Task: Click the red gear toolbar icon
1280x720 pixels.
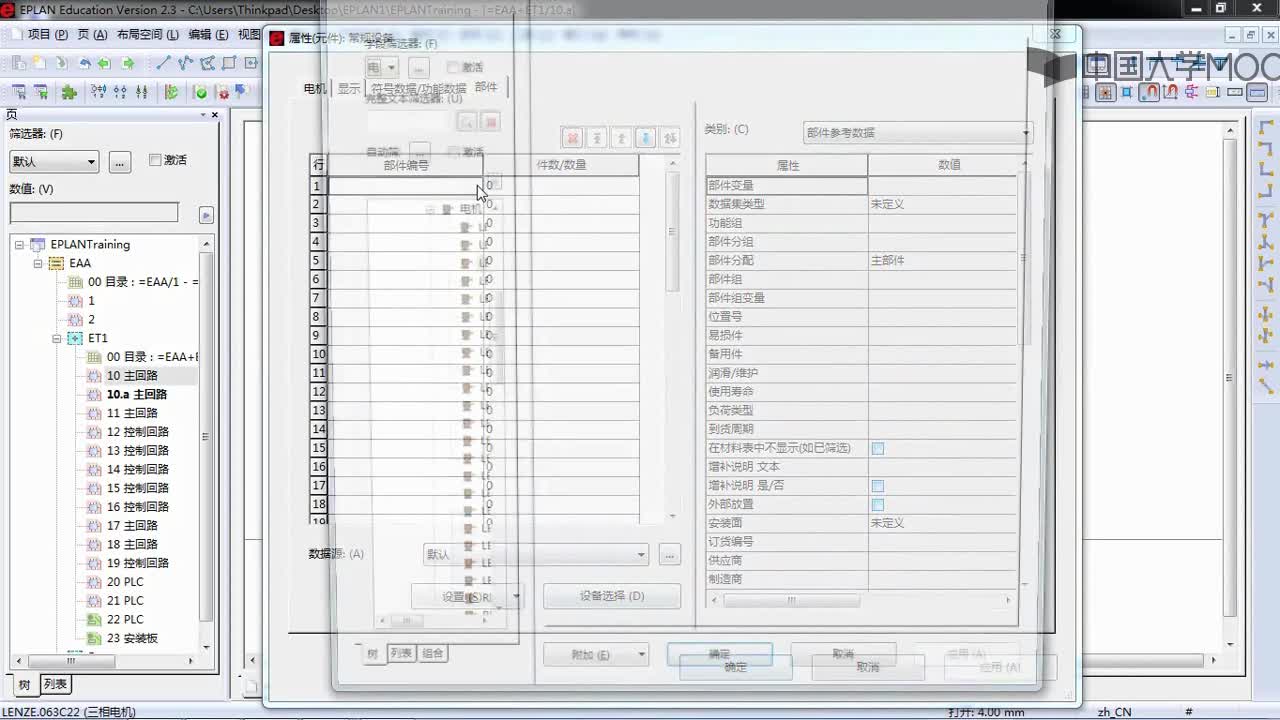Action: click(x=223, y=93)
